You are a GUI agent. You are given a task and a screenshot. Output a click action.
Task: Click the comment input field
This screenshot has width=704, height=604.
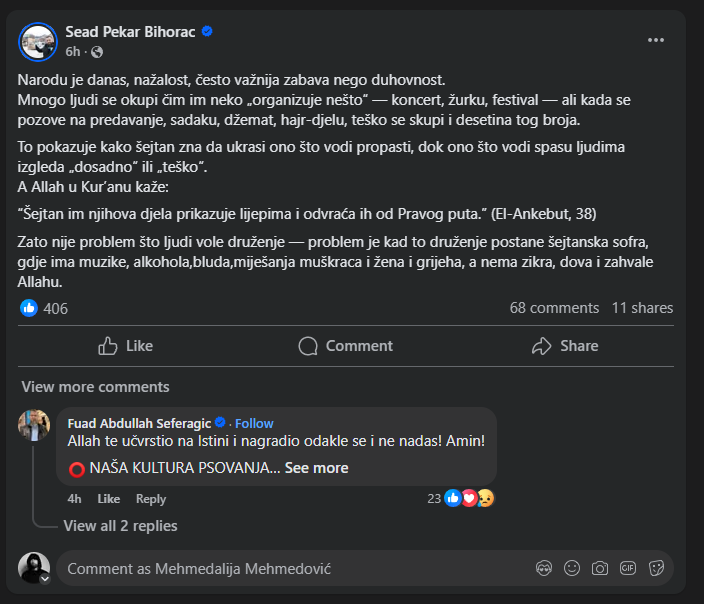point(290,568)
